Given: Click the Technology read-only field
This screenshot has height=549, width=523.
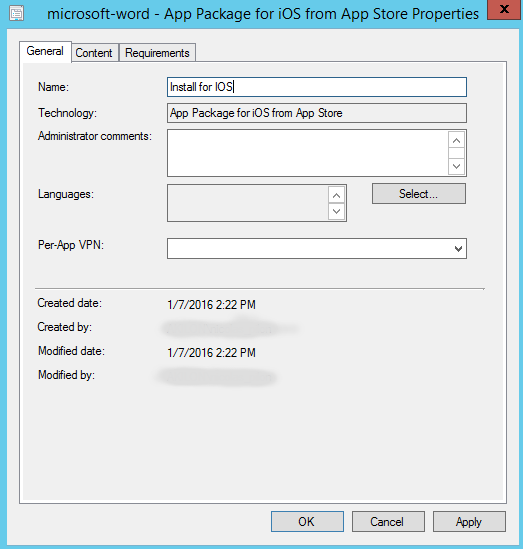Looking at the screenshot, I should coord(317,113).
